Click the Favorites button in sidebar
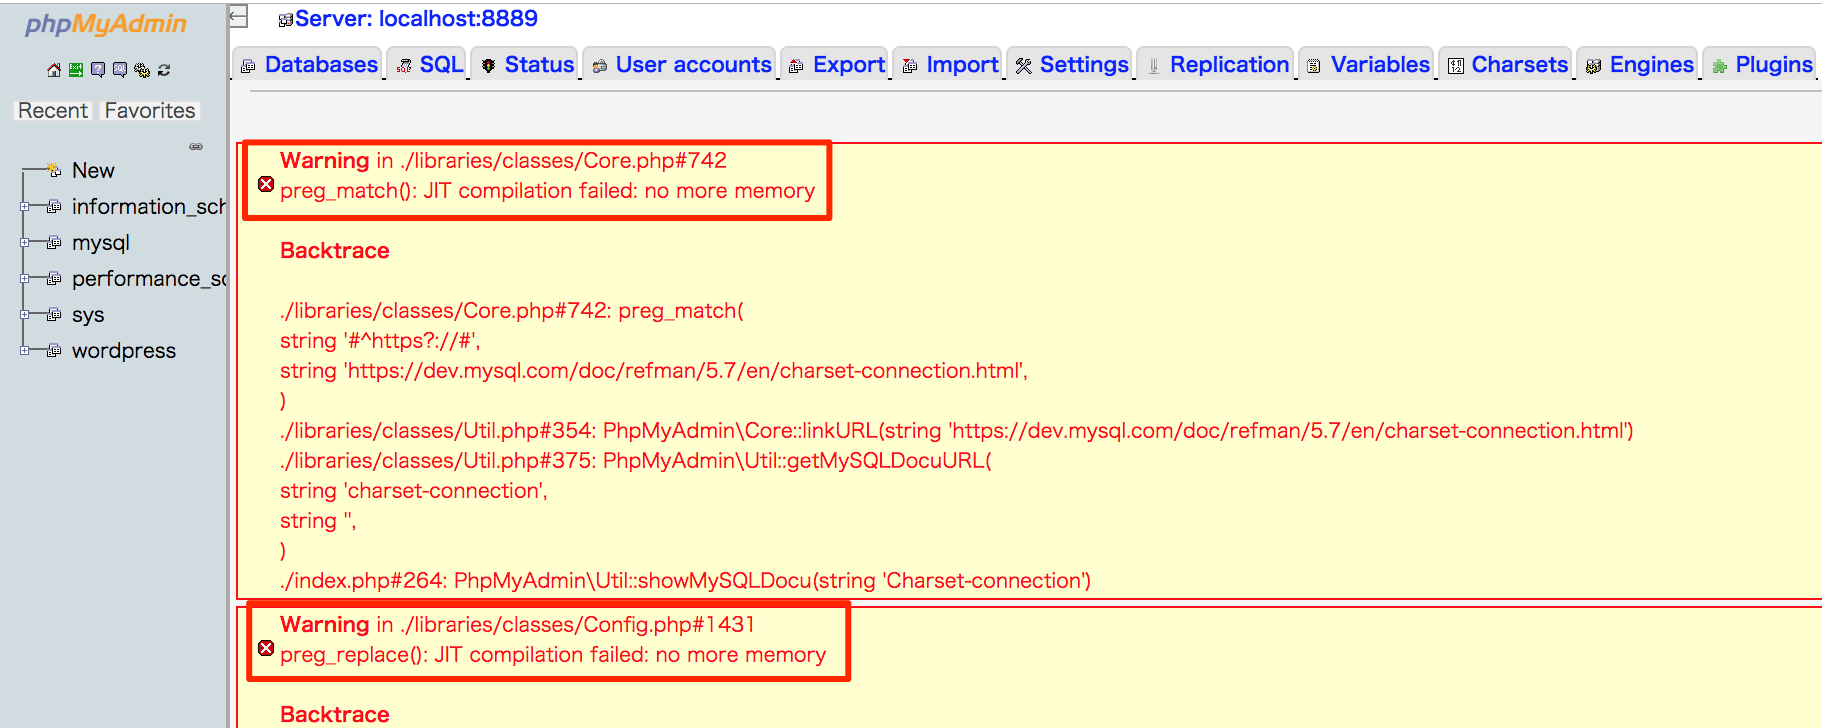The image size is (1822, 728). click(150, 111)
